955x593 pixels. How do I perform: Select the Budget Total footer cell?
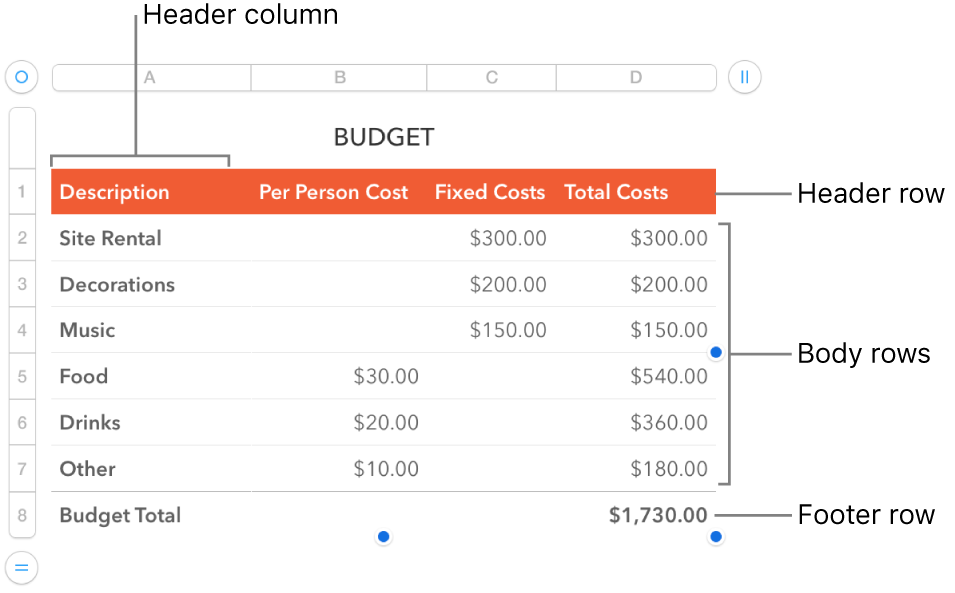tap(120, 515)
